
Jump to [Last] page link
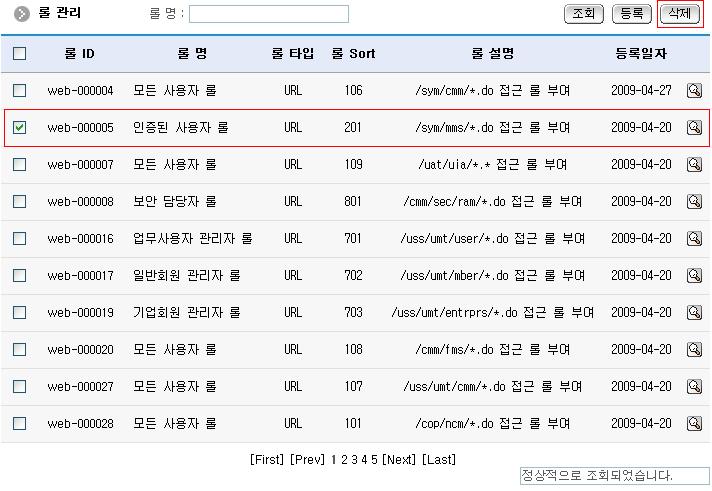click(439, 460)
